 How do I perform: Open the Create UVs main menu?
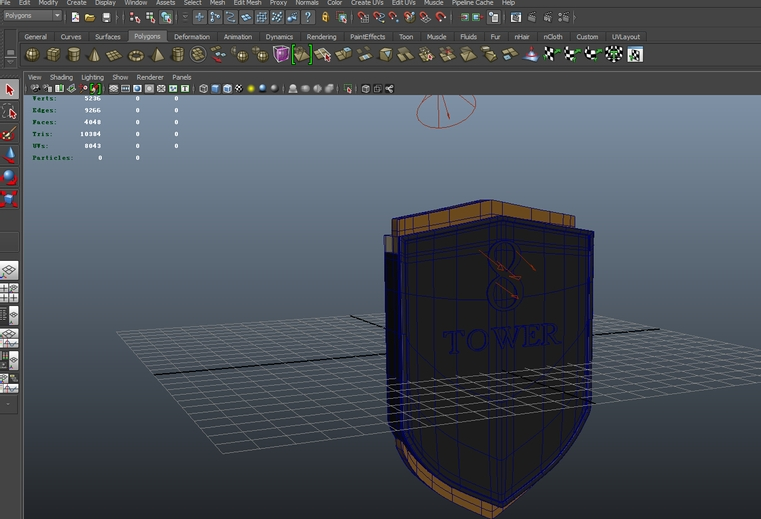click(367, 2)
